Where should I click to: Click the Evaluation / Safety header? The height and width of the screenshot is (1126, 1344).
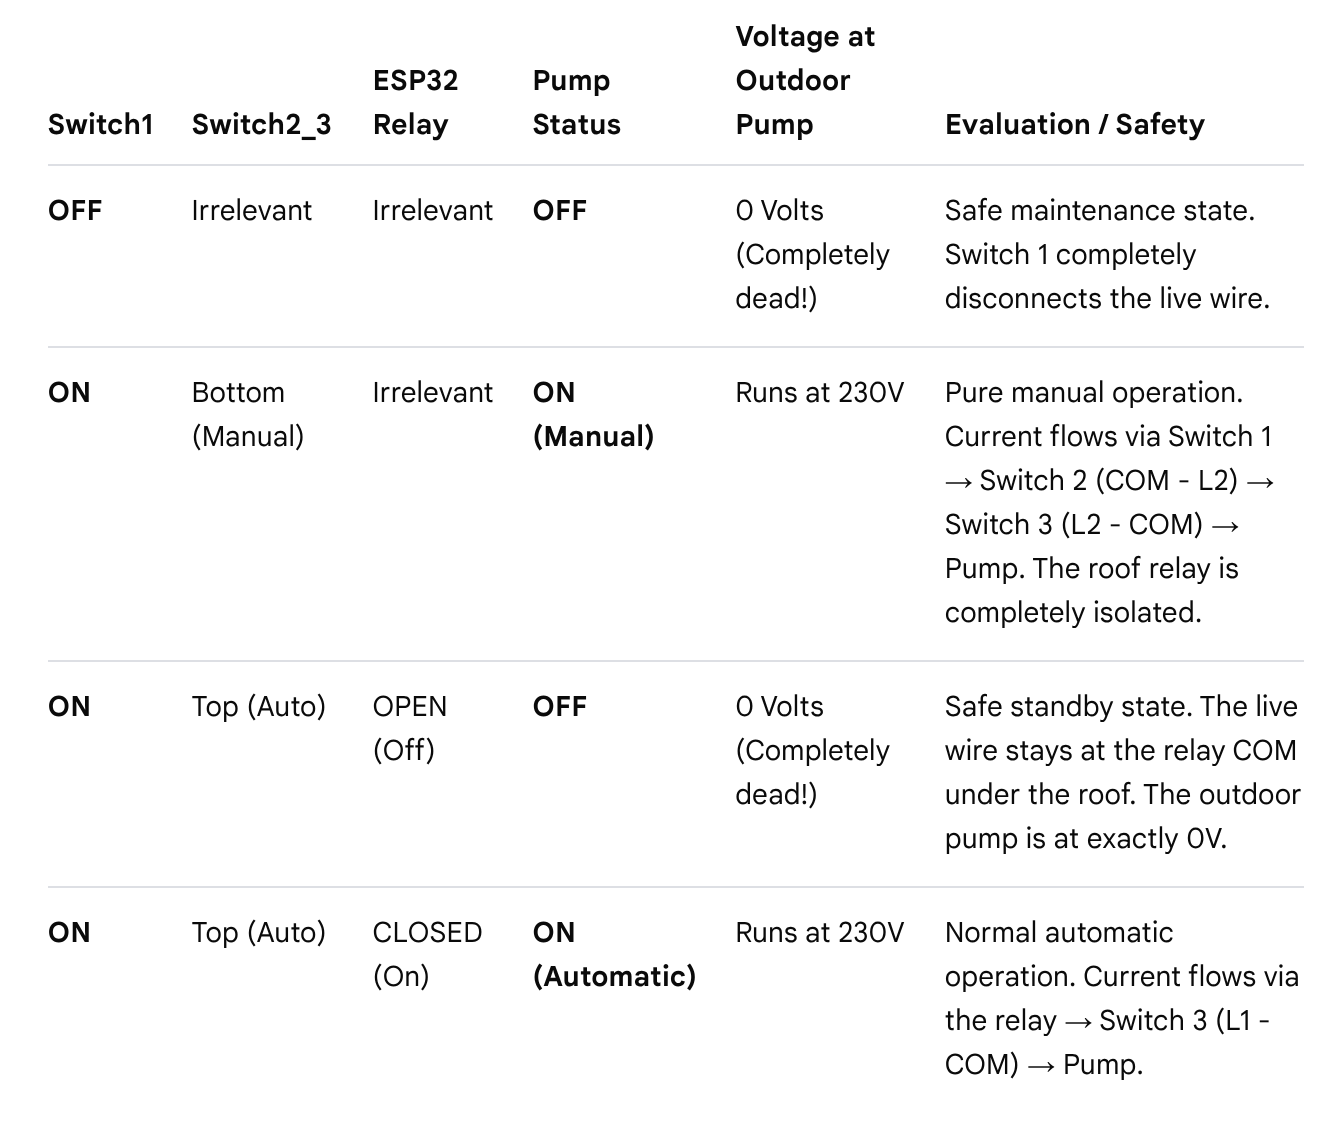point(1074,125)
